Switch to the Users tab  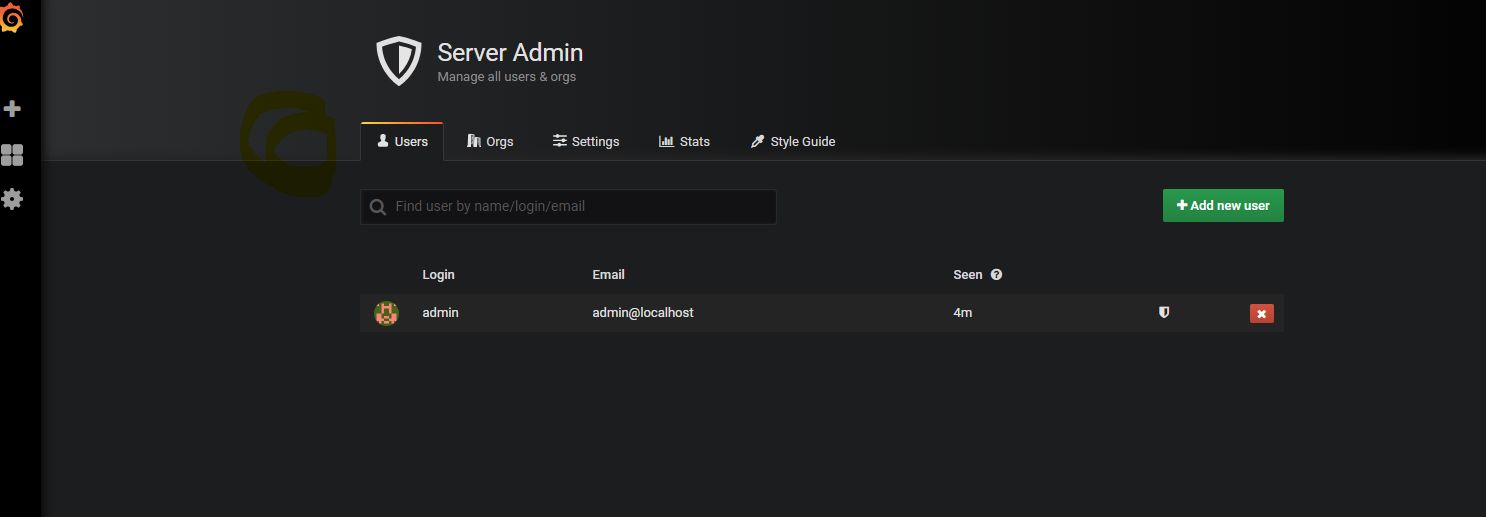(402, 141)
